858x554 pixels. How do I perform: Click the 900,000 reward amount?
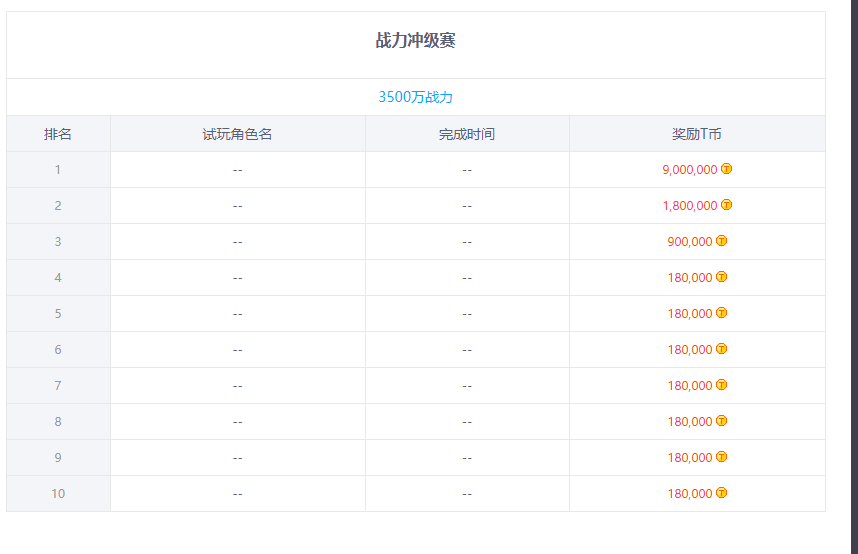(x=689, y=242)
